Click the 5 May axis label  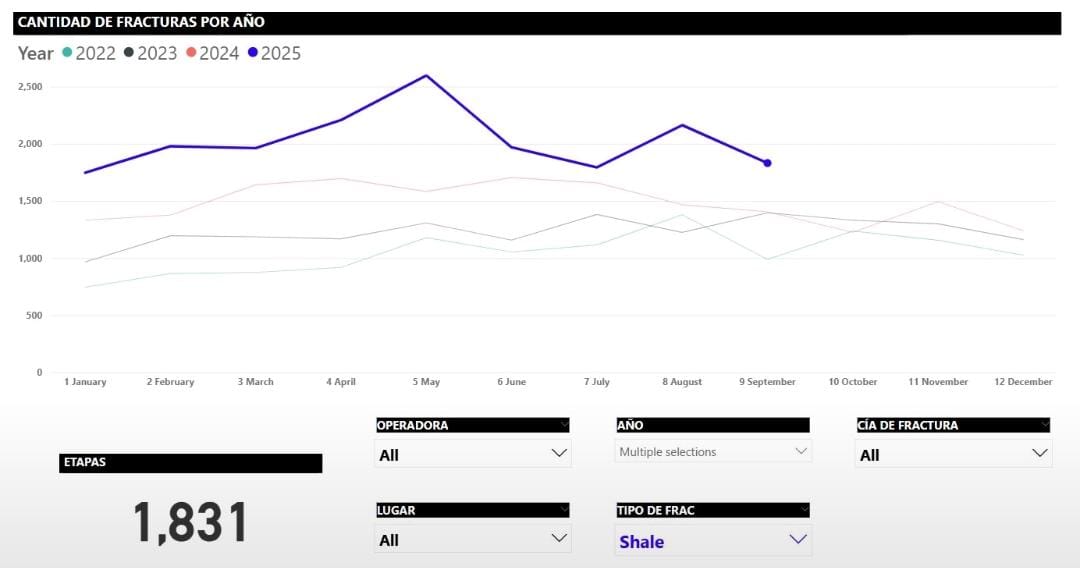coord(426,382)
